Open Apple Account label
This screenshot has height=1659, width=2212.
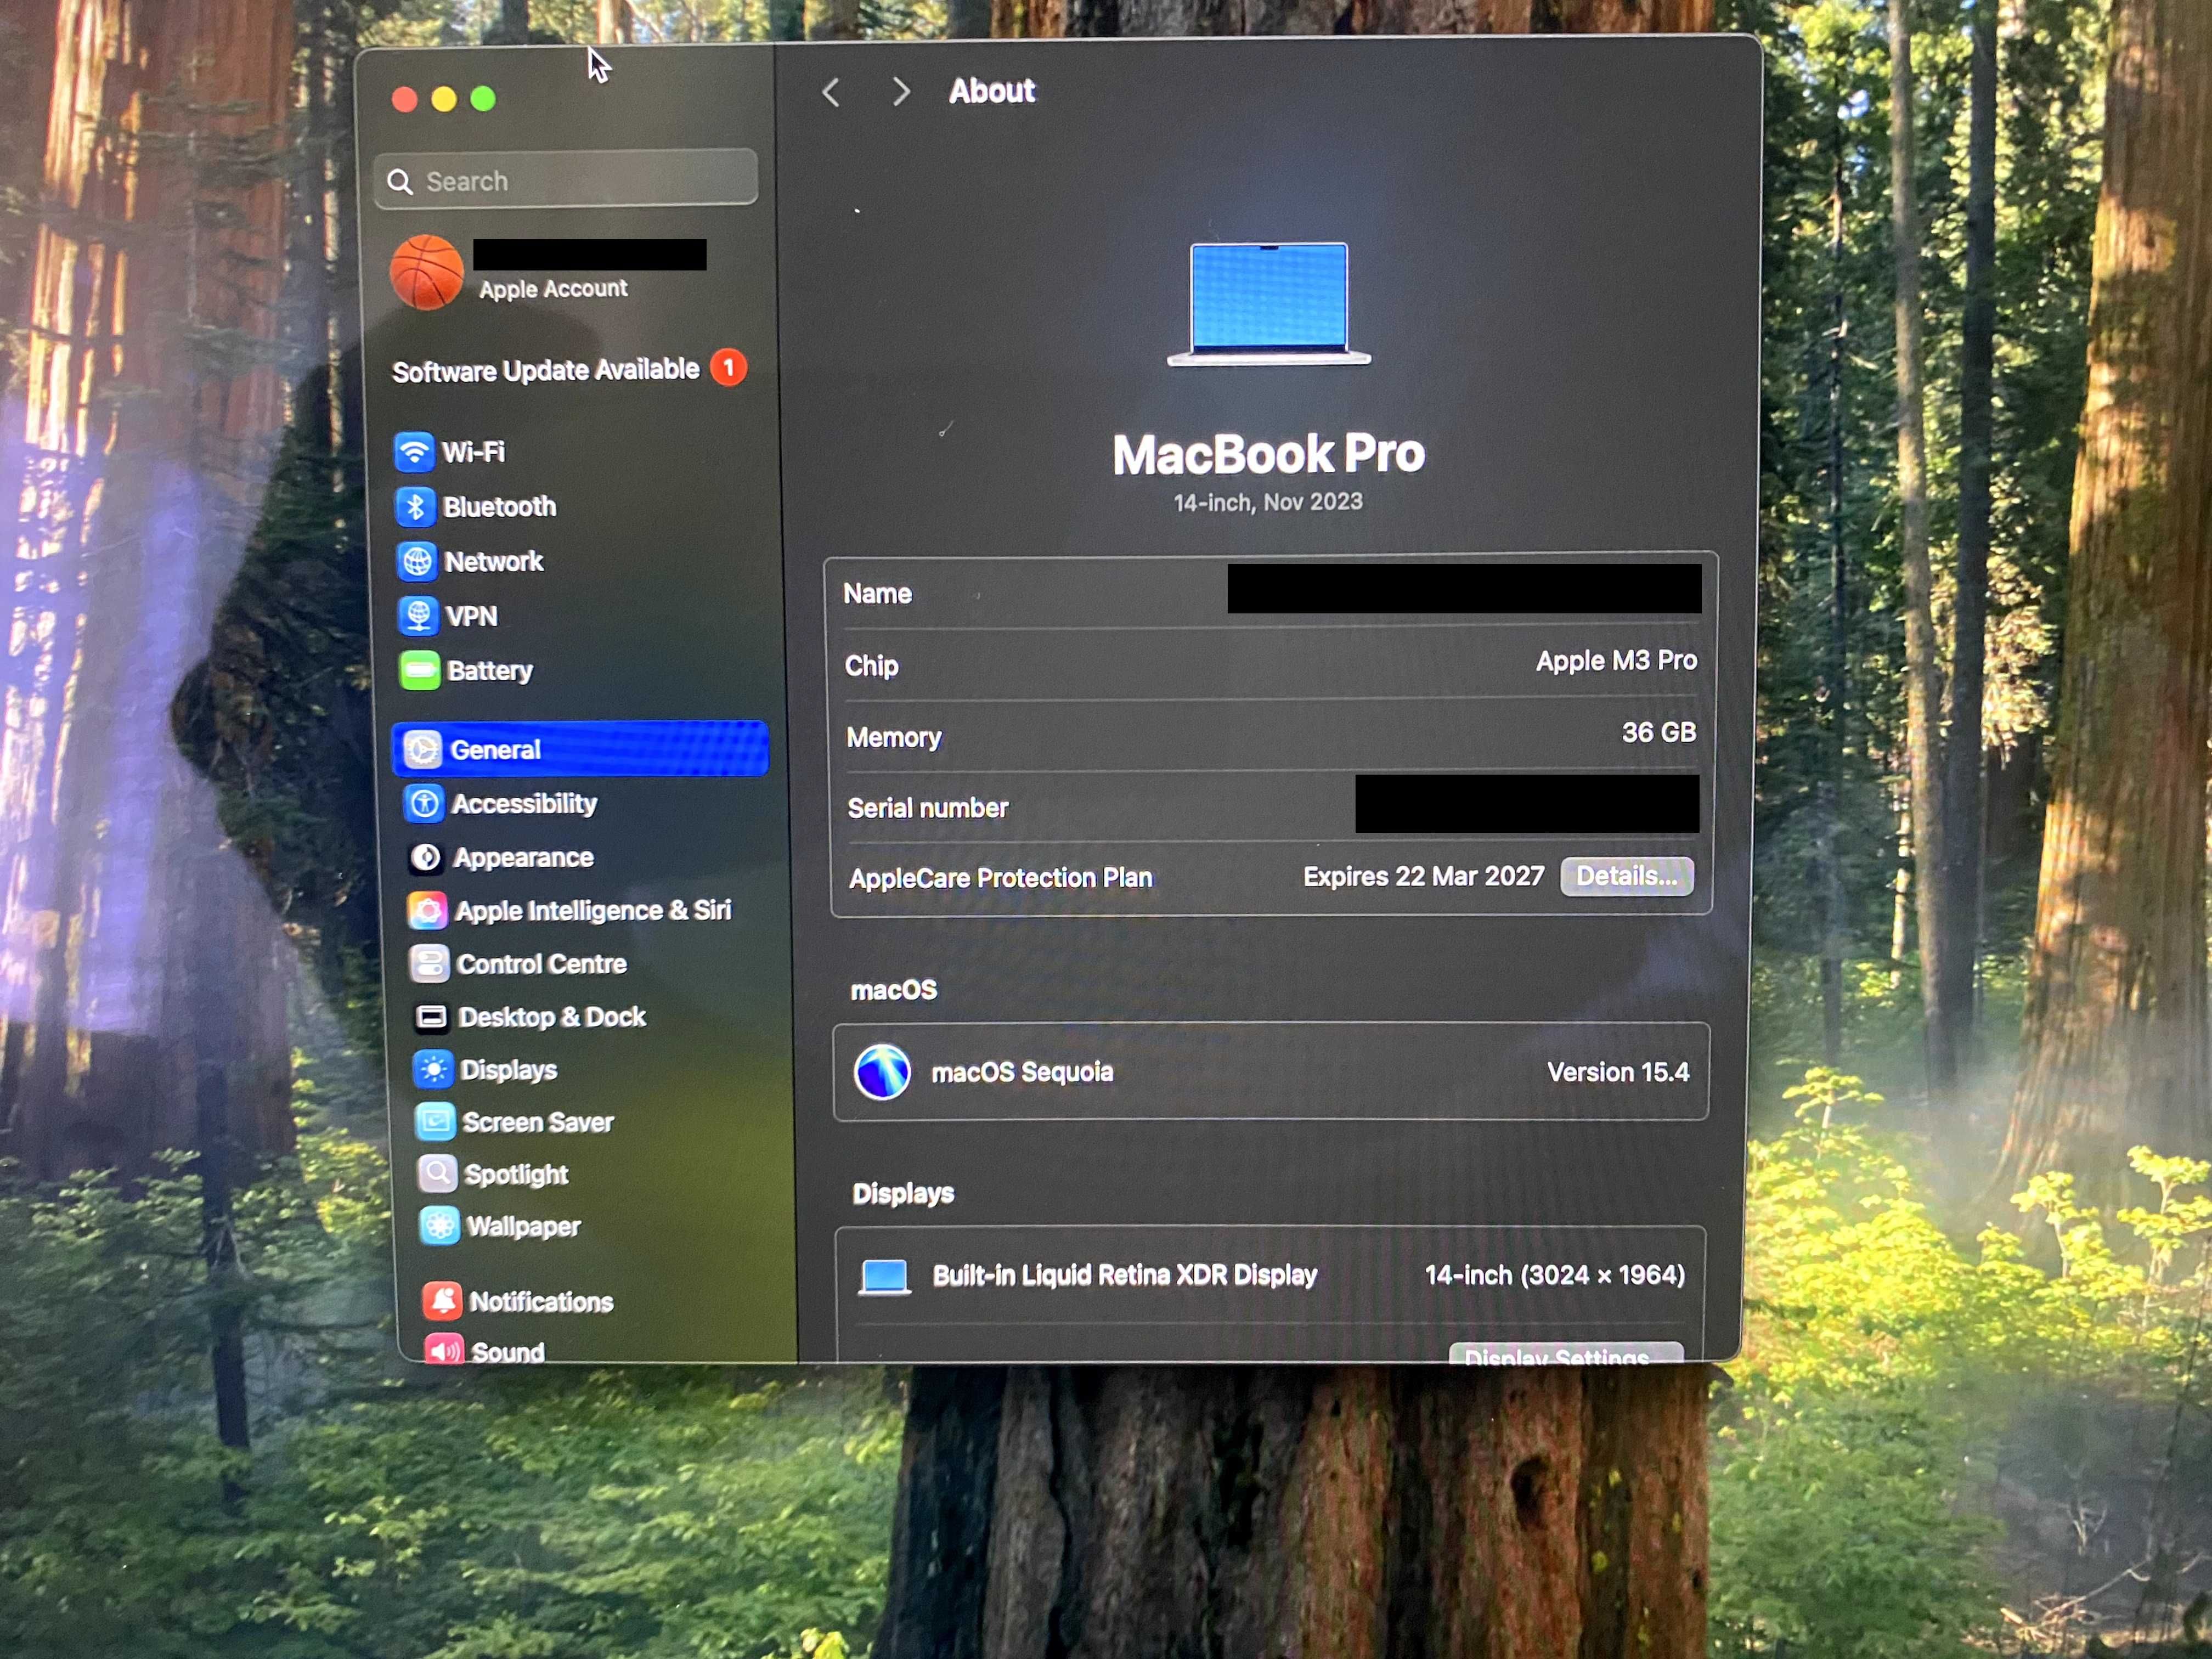coord(553,289)
